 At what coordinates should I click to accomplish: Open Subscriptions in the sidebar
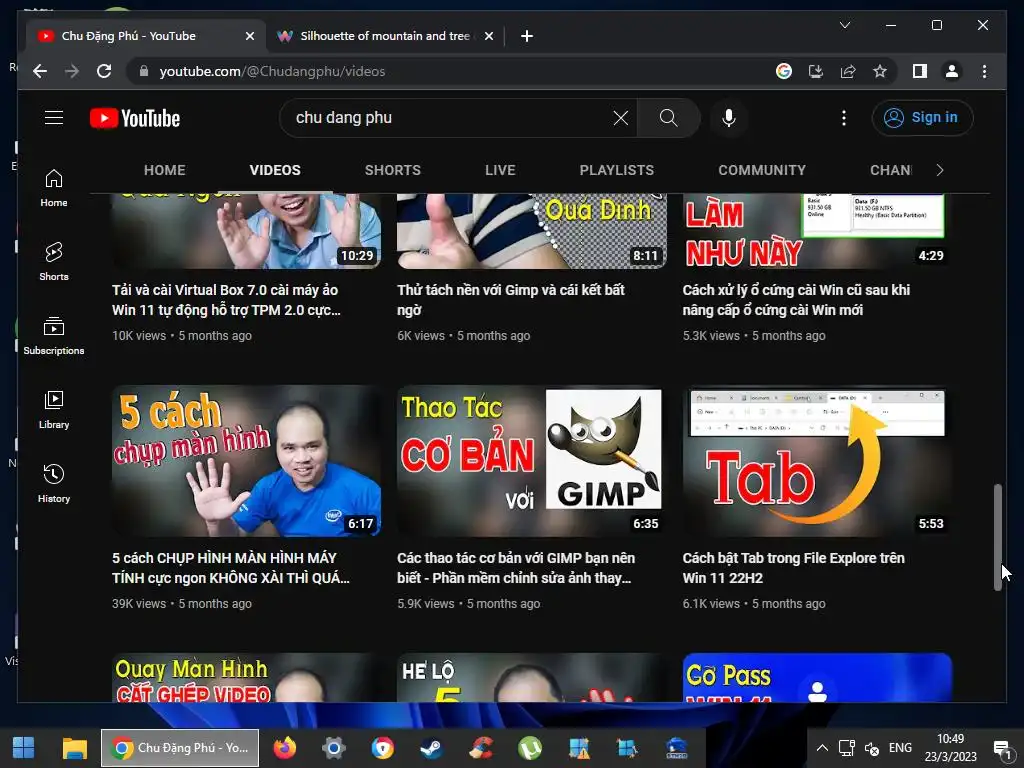(54, 336)
